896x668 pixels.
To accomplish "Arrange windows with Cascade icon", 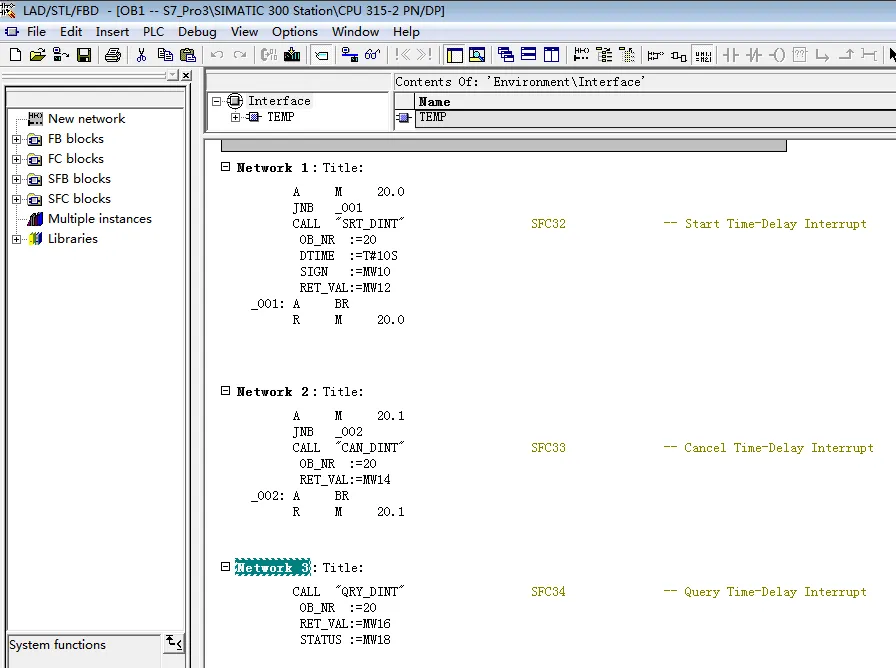I will [506, 55].
